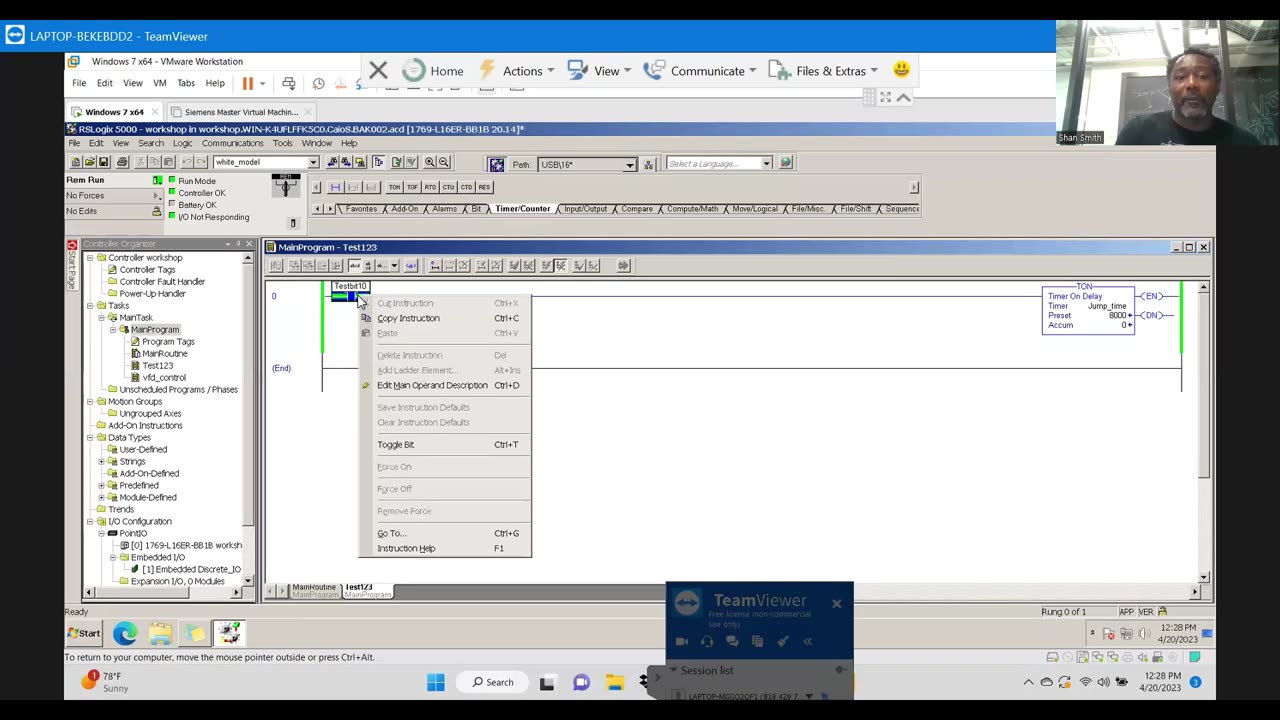Collapse the Tasks folder in organizer tree
Screen dimensions: 1280x720
coord(89,305)
